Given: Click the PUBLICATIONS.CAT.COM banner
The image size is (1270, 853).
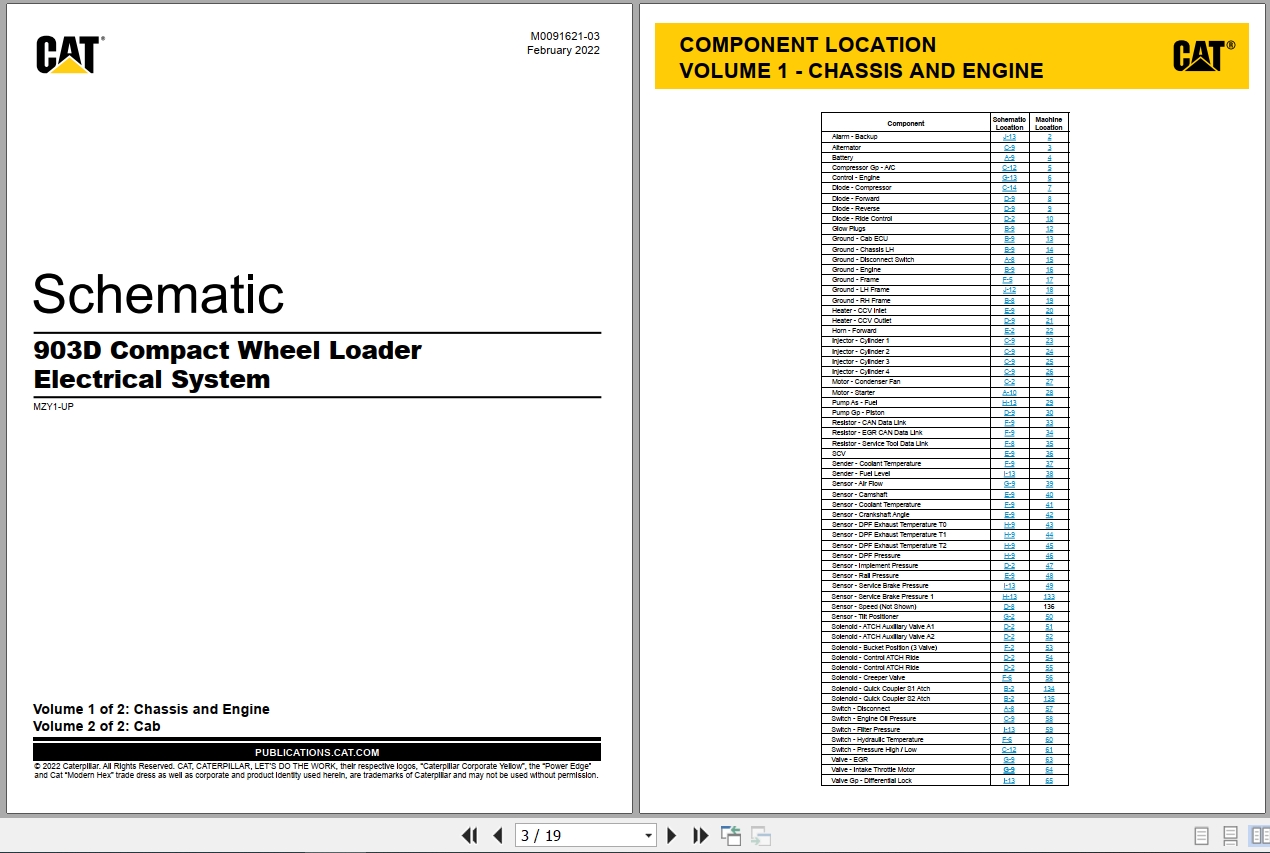Looking at the screenshot, I should click(x=317, y=752).
